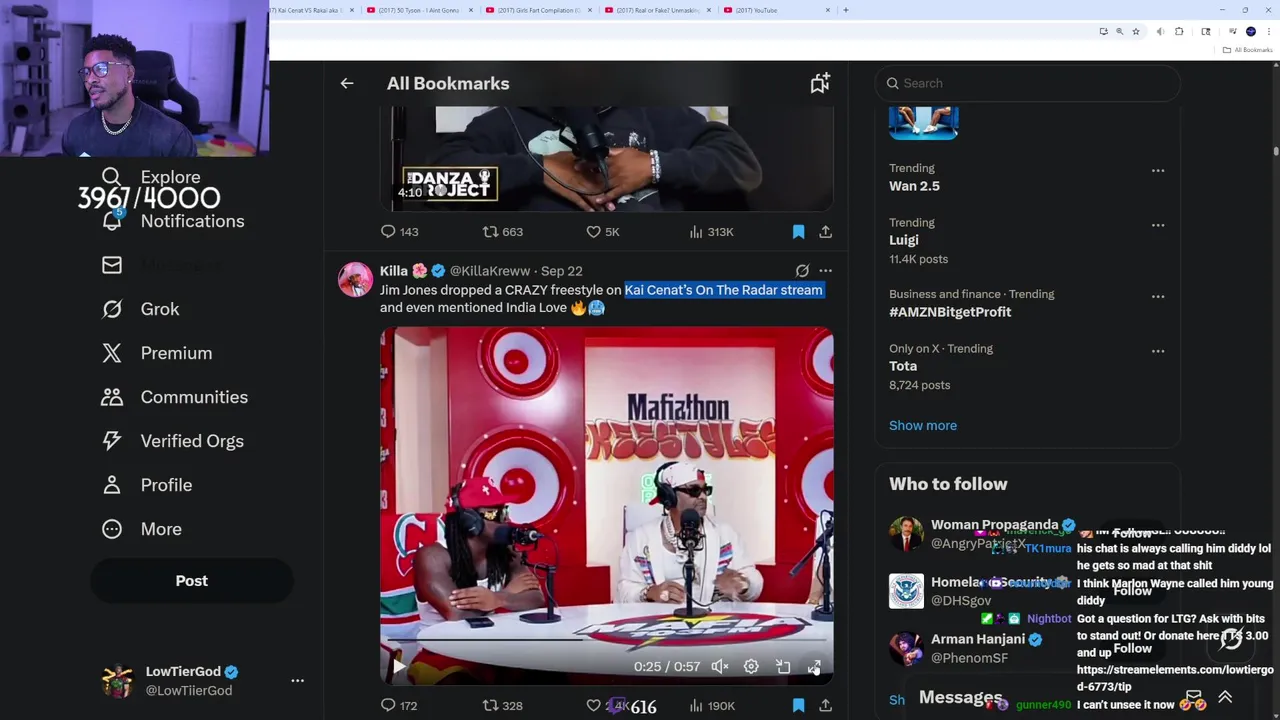The image size is (1280, 720).
Task: Open the Explore search icon in sidebar
Action: [111, 177]
